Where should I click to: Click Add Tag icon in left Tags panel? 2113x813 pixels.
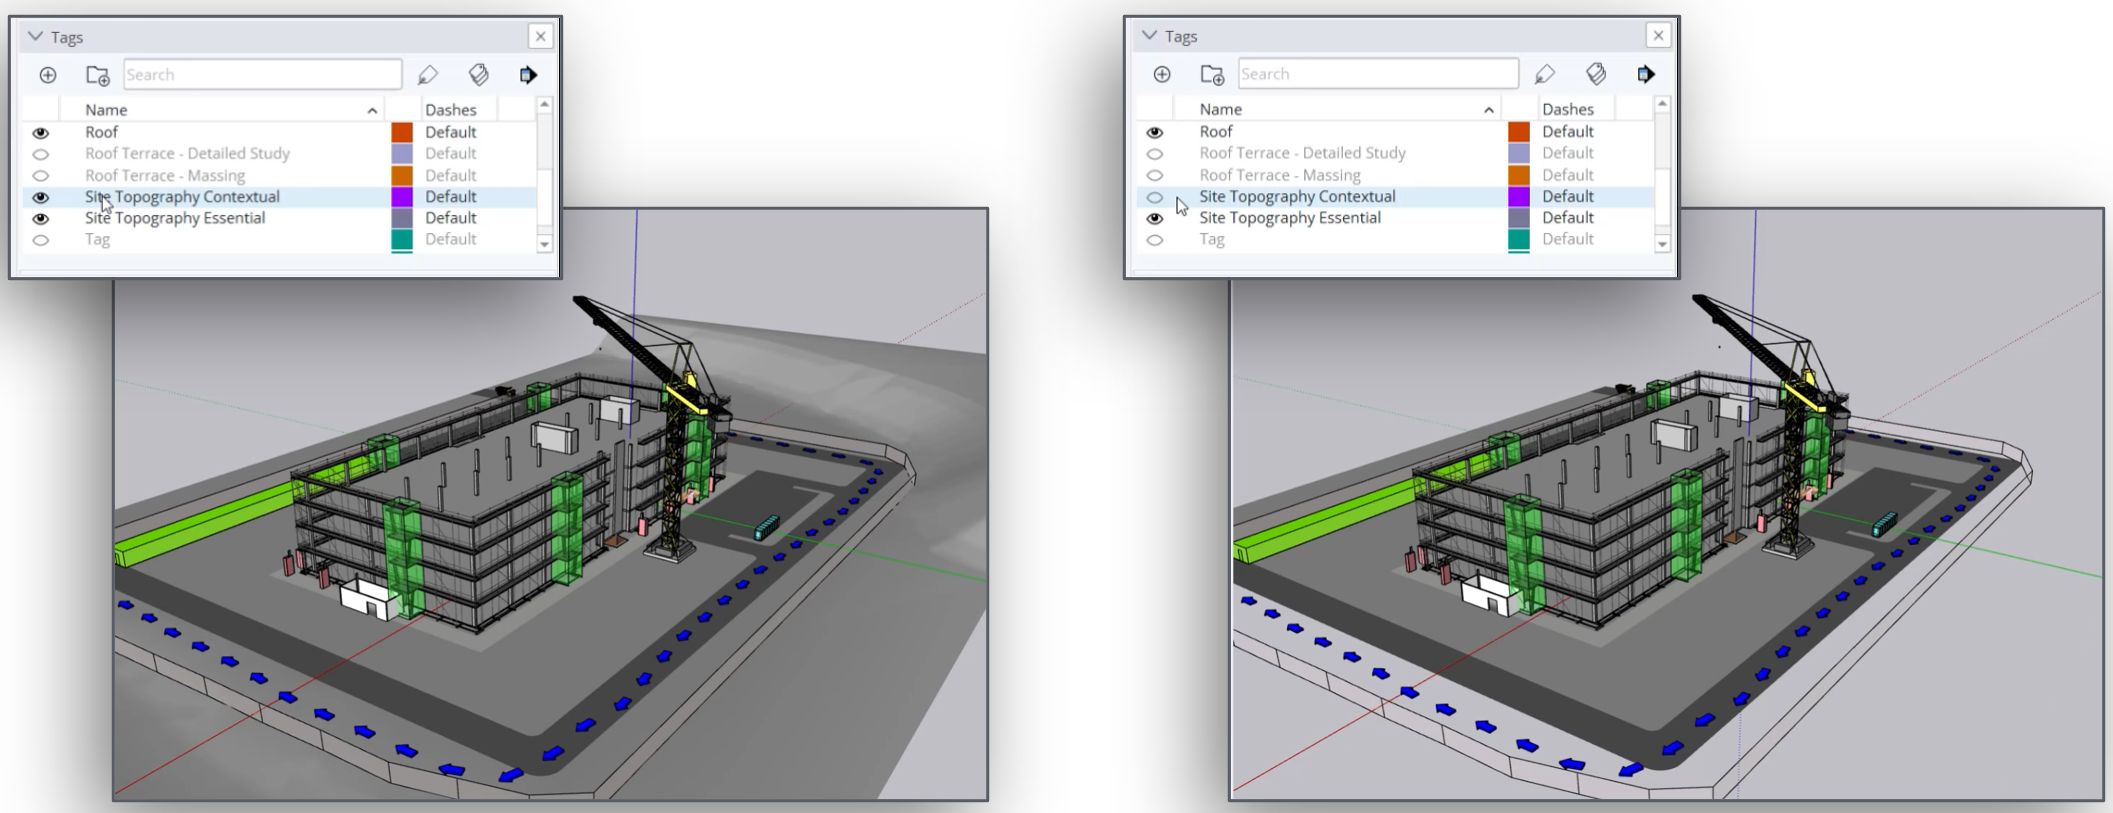tap(48, 75)
